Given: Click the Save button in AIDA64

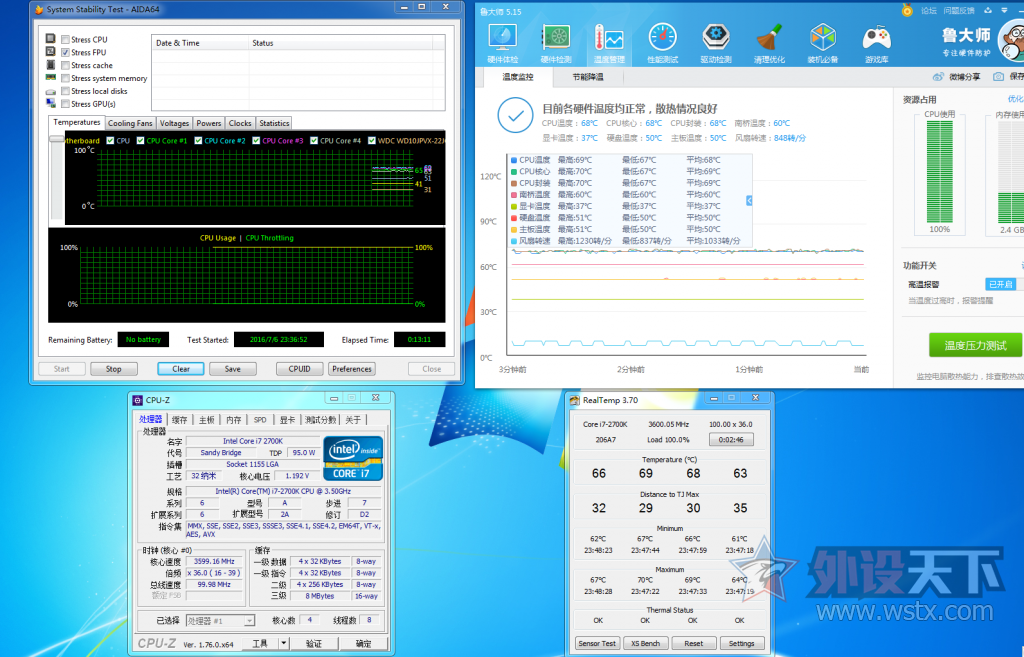Looking at the screenshot, I should pyautogui.click(x=232, y=369).
